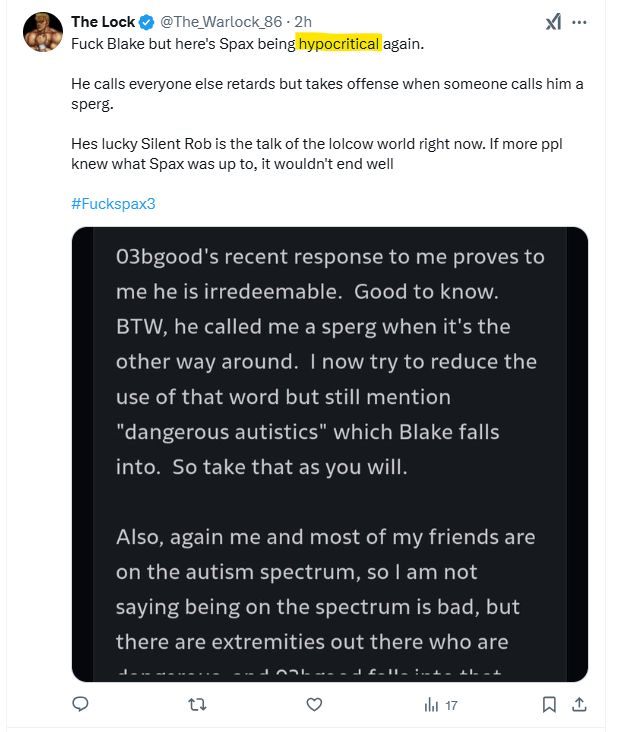Like the tweet with the heart icon
The height and width of the screenshot is (732, 623).
tap(315, 705)
